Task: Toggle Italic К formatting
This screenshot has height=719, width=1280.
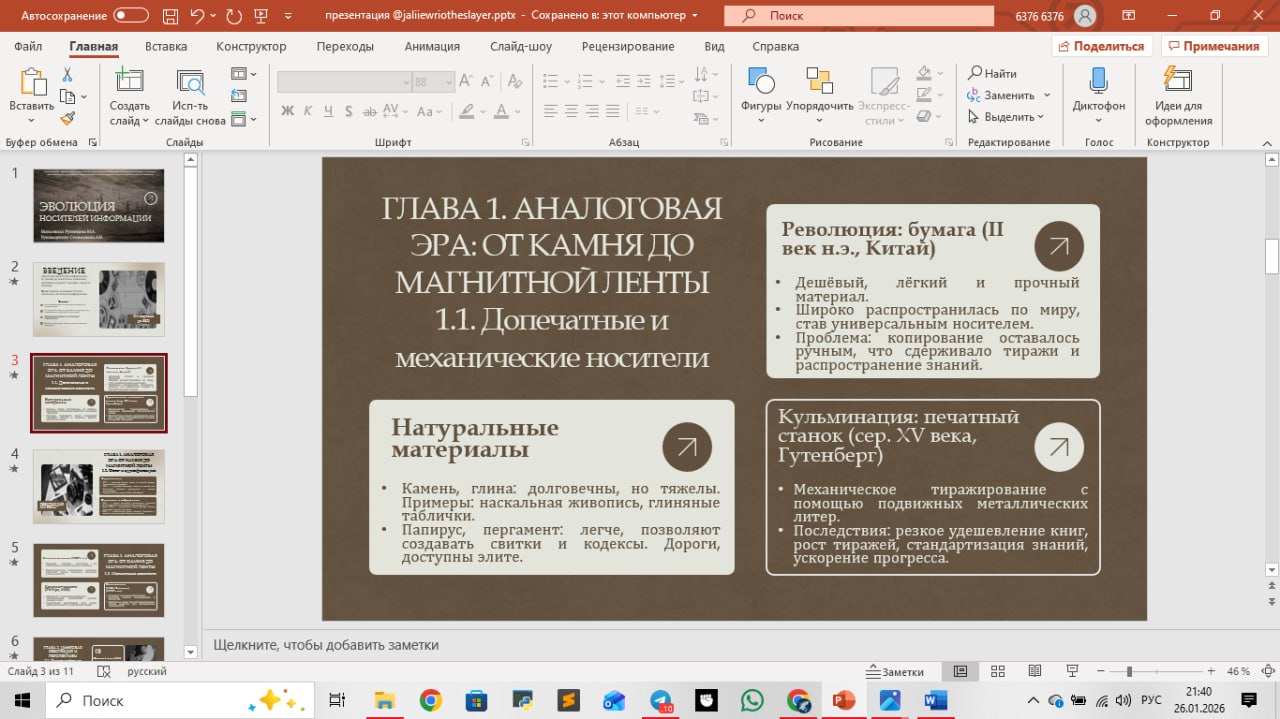Action: click(x=310, y=111)
